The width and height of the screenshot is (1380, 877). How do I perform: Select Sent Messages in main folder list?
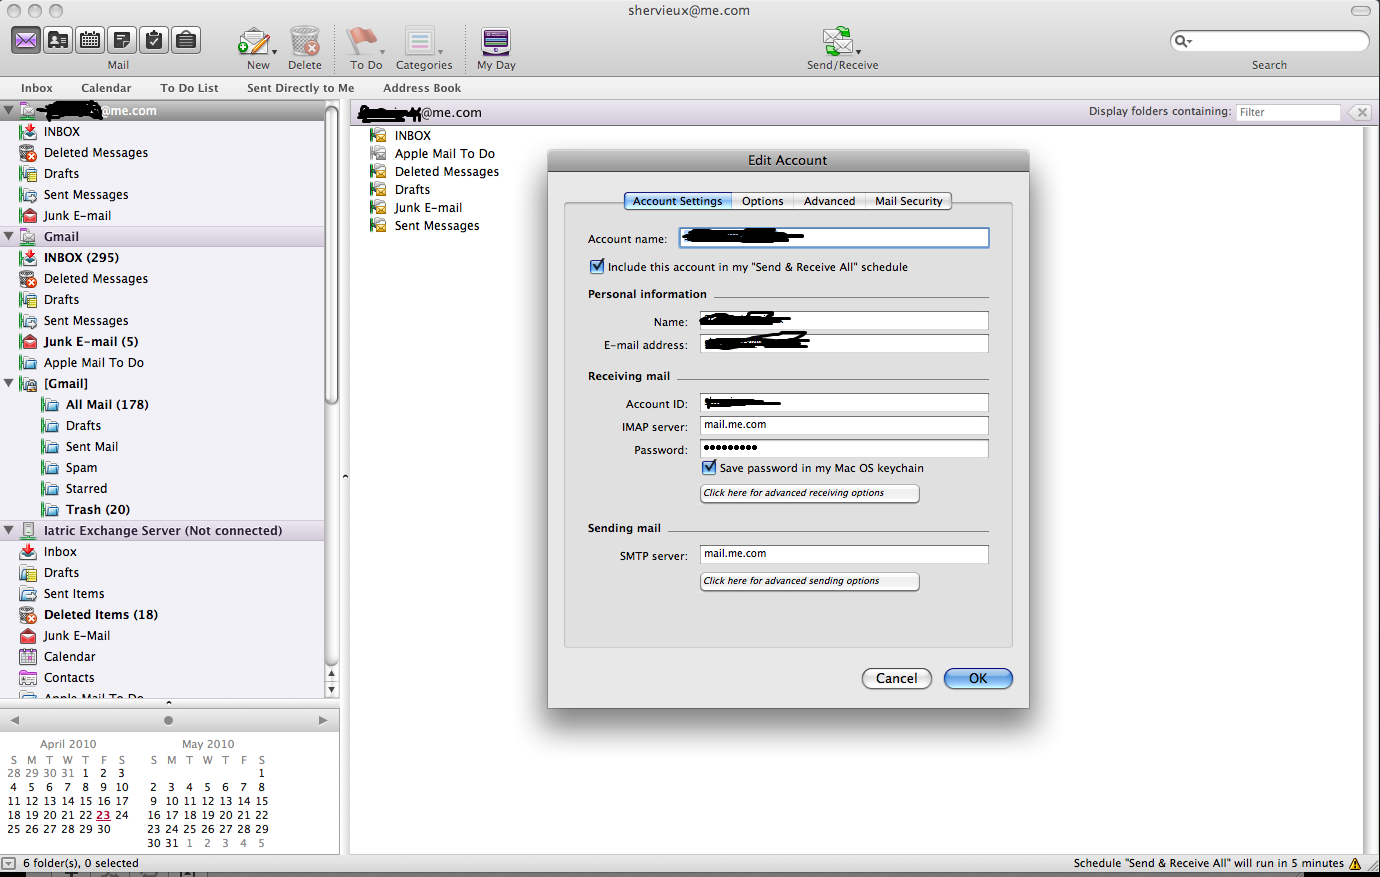click(436, 225)
